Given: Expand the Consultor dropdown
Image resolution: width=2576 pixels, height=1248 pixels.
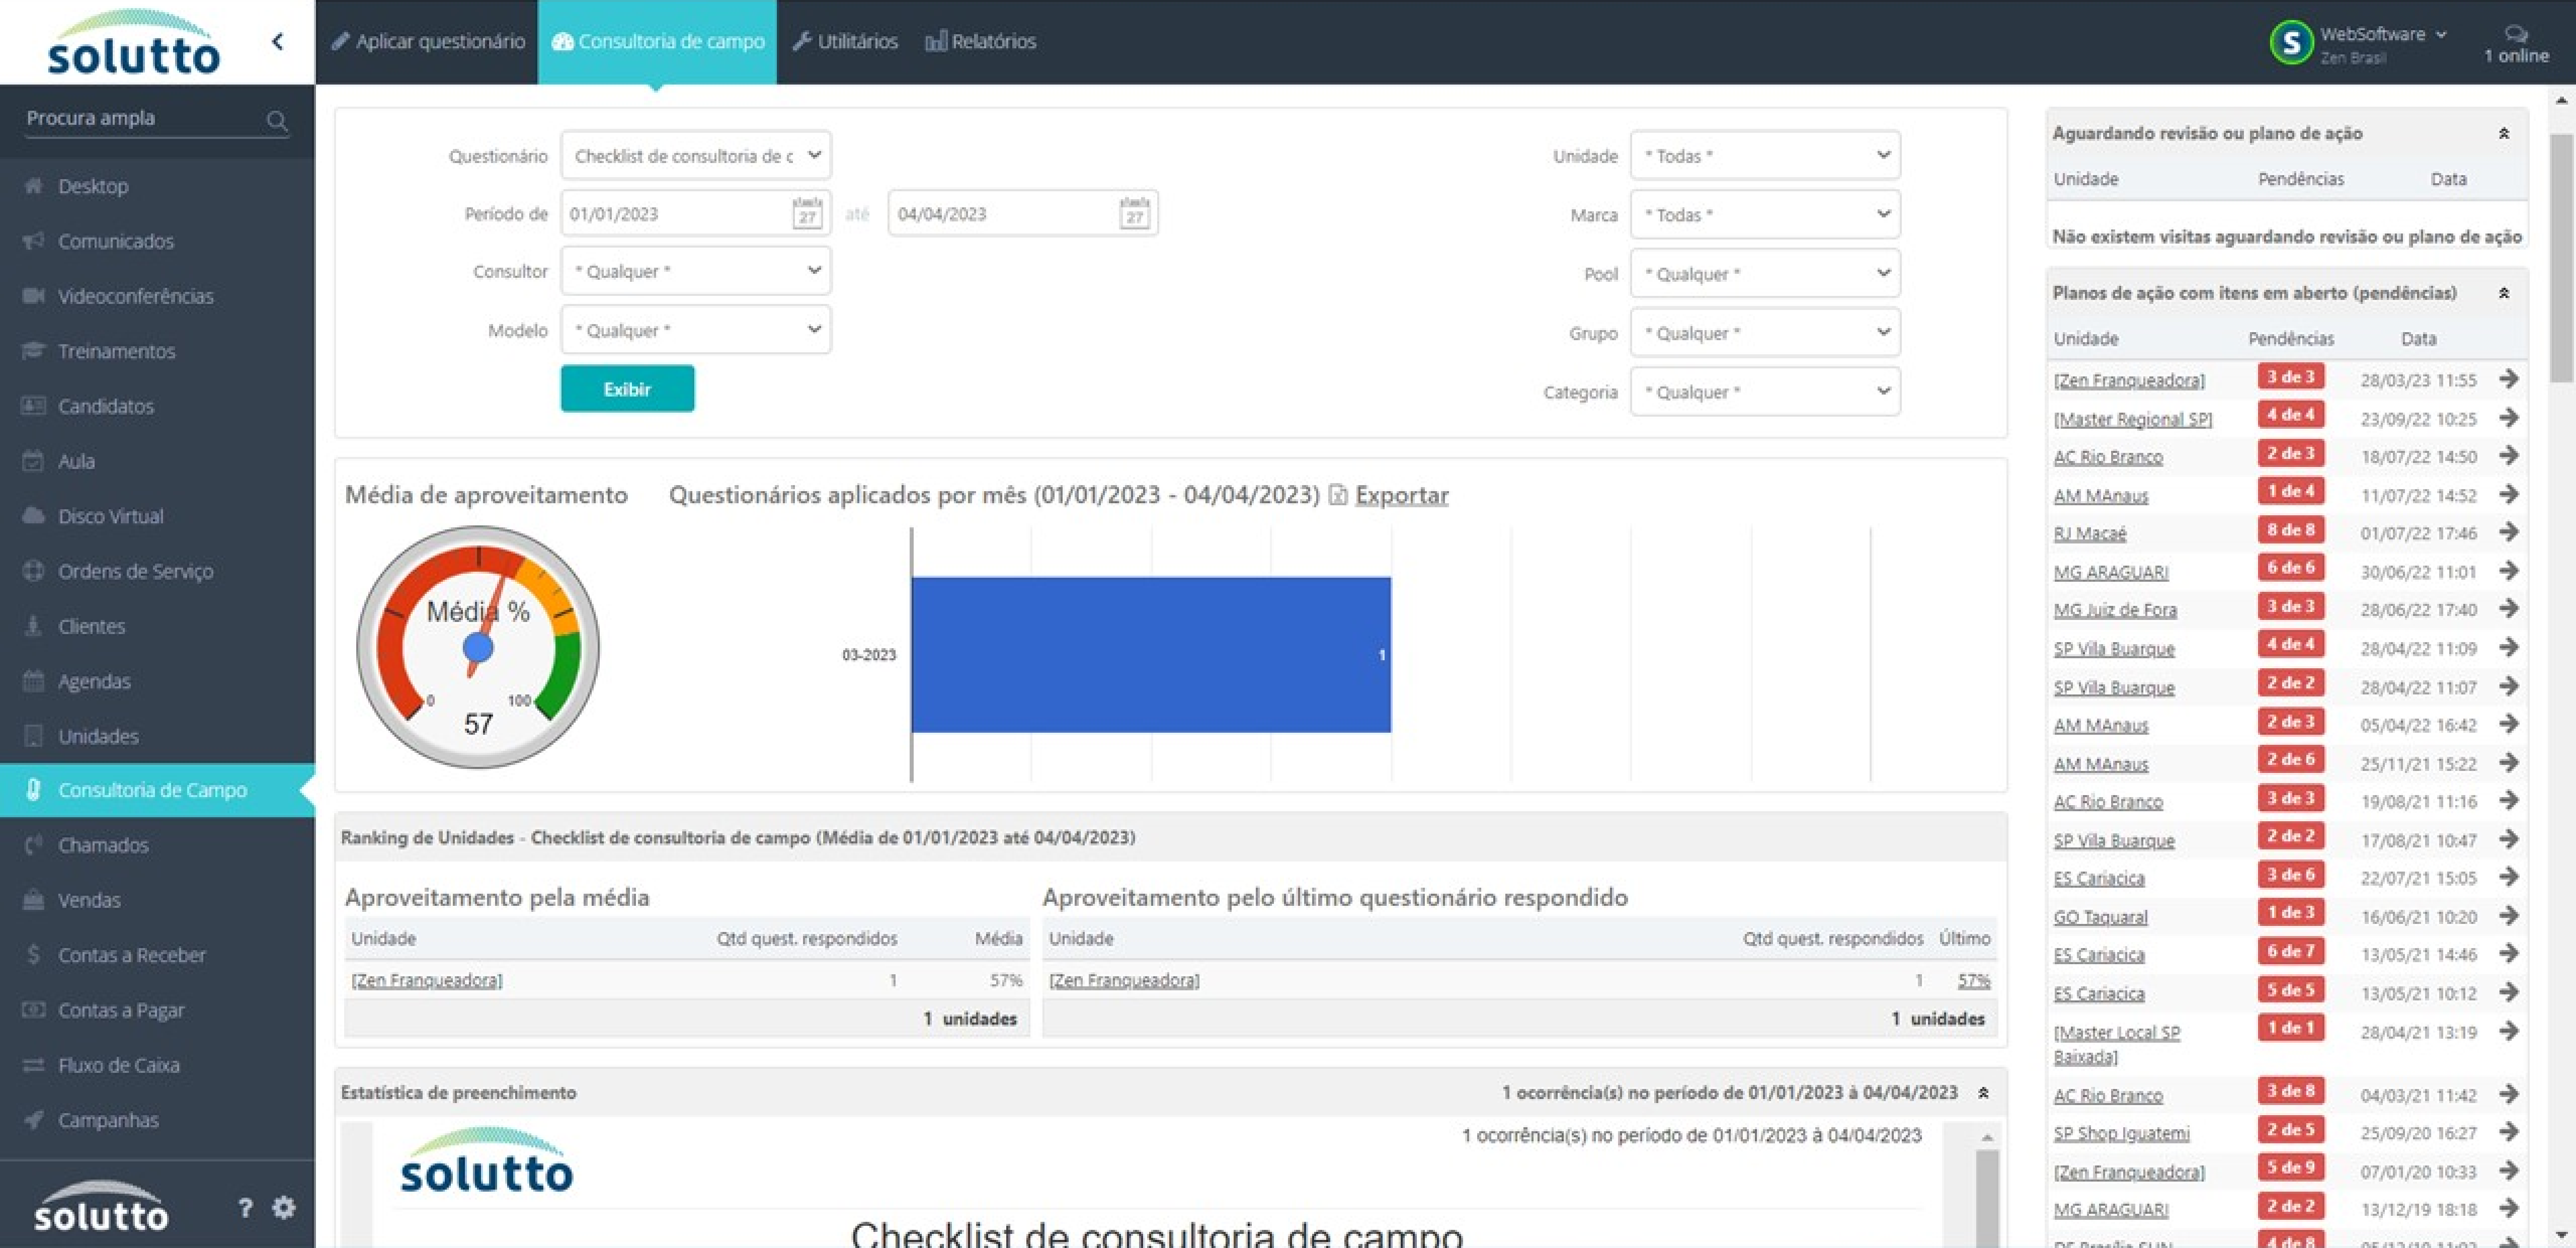Looking at the screenshot, I should click(696, 270).
